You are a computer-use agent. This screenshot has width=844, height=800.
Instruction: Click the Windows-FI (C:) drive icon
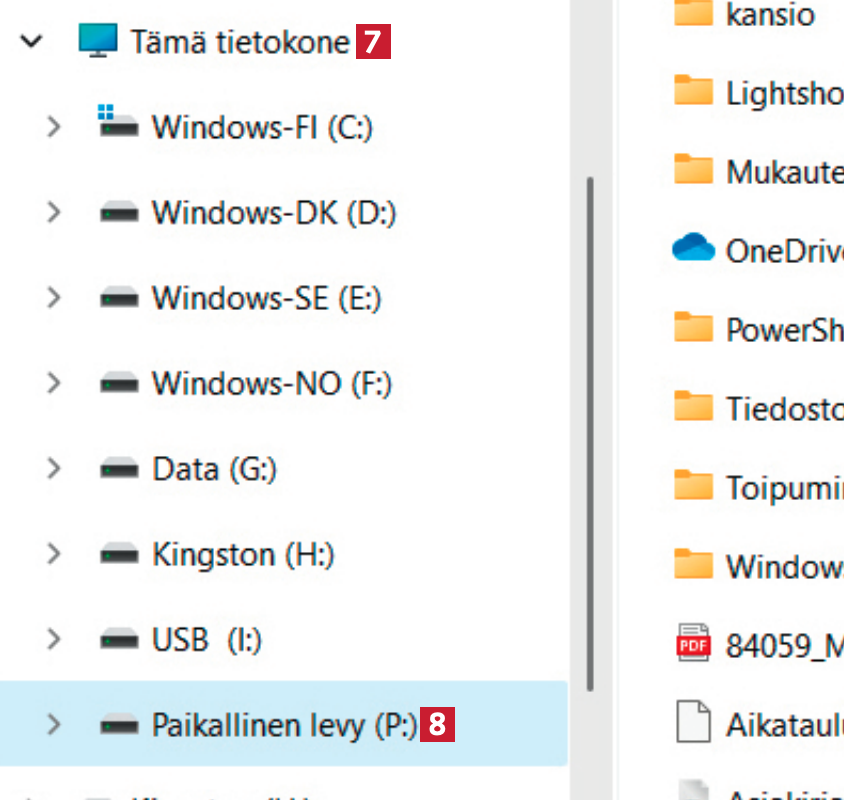pos(118,126)
